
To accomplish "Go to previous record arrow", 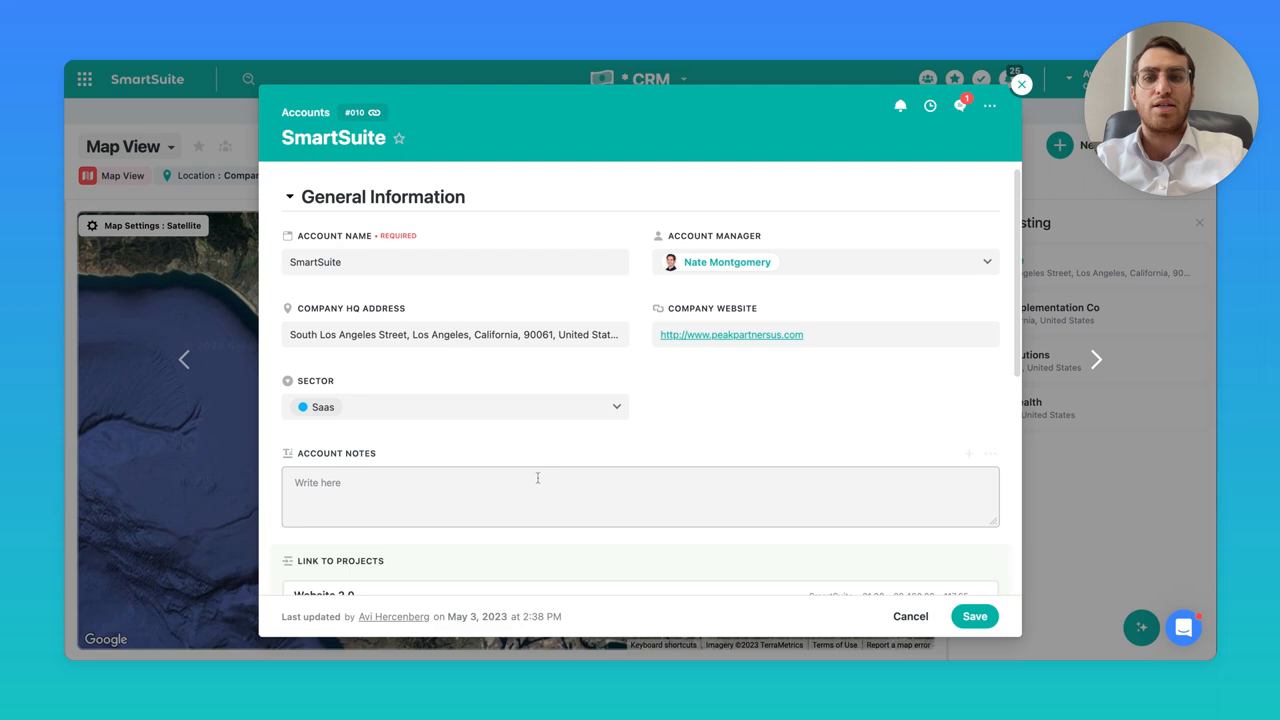I will click(184, 359).
